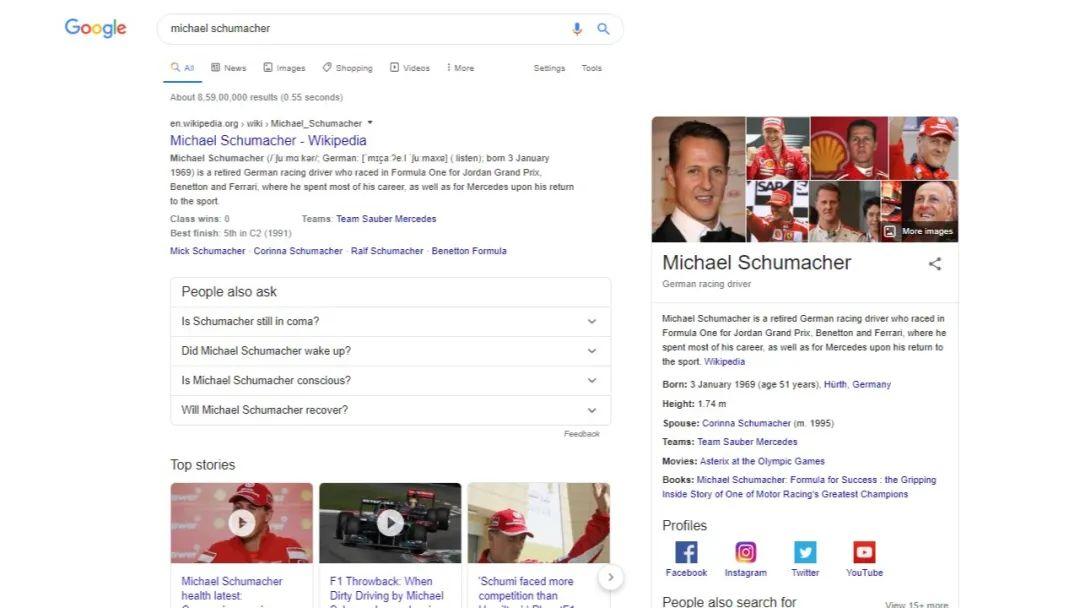The height and width of the screenshot is (608, 1080).
Task: Click the share icon in the knowledge panel
Action: click(x=934, y=264)
